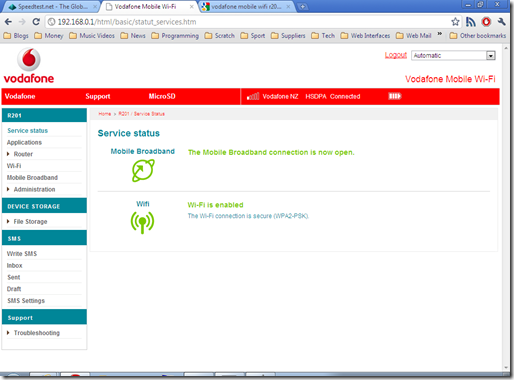The width and height of the screenshot is (514, 380).
Task: Open the Scratch bookmark folder
Action: tap(220, 36)
